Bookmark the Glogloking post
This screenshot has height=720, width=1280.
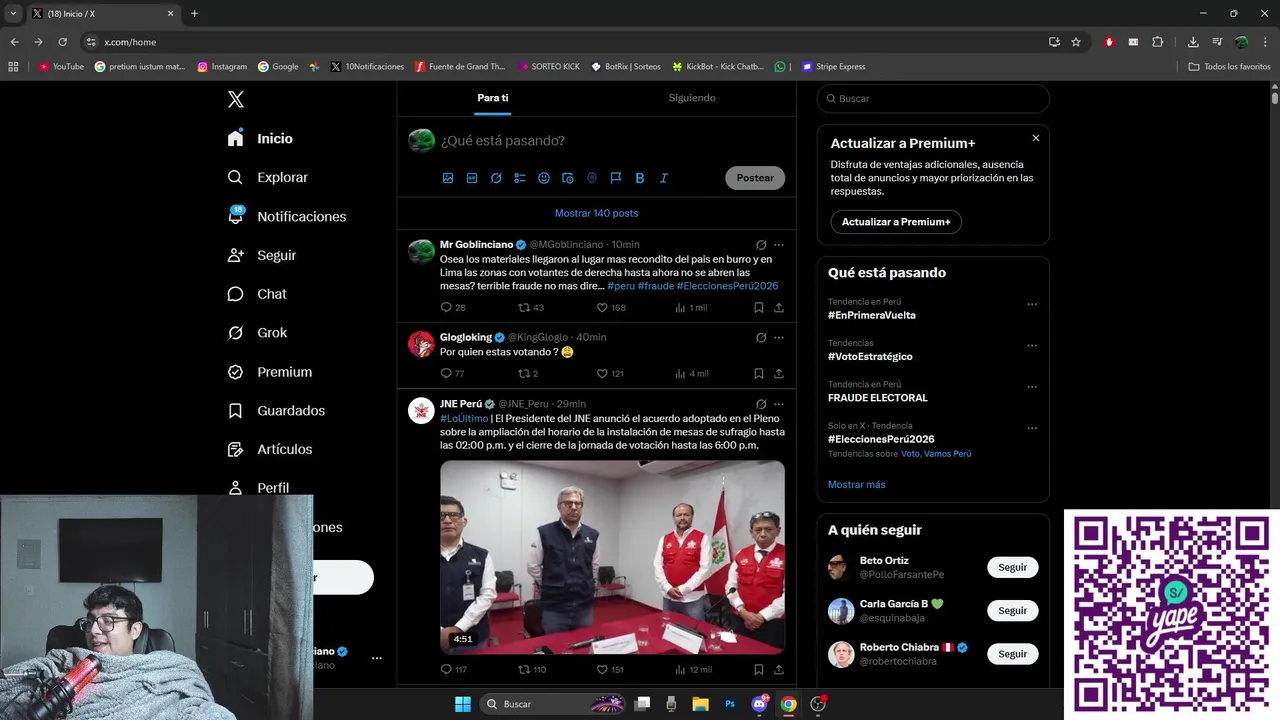point(759,374)
